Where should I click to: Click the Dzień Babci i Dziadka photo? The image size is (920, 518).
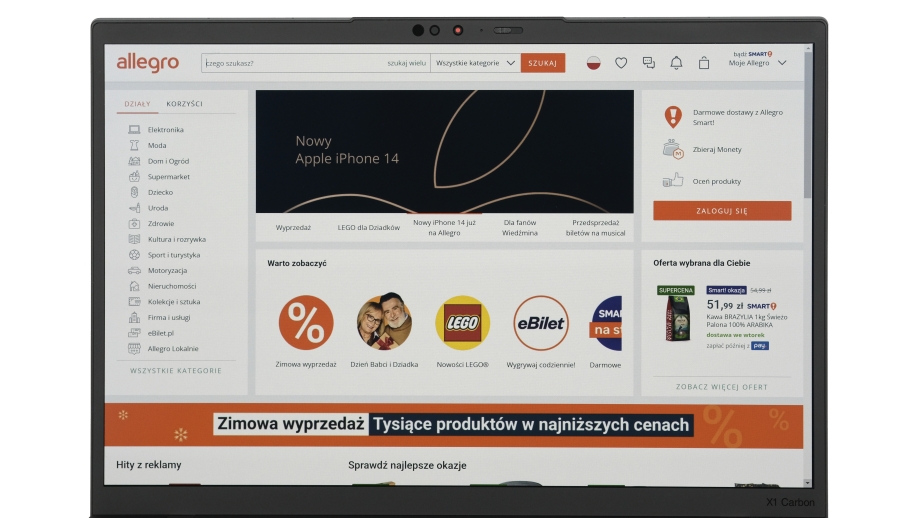point(384,323)
